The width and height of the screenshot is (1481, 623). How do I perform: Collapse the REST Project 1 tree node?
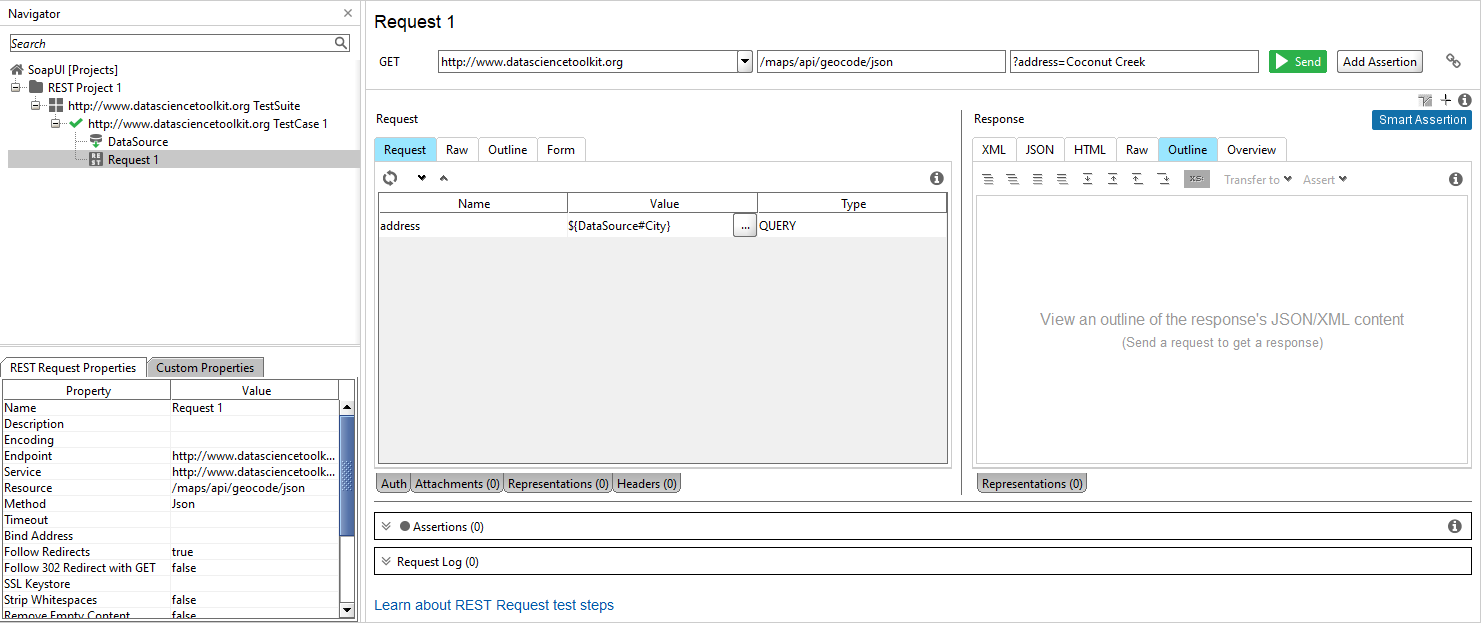click(x=16, y=88)
